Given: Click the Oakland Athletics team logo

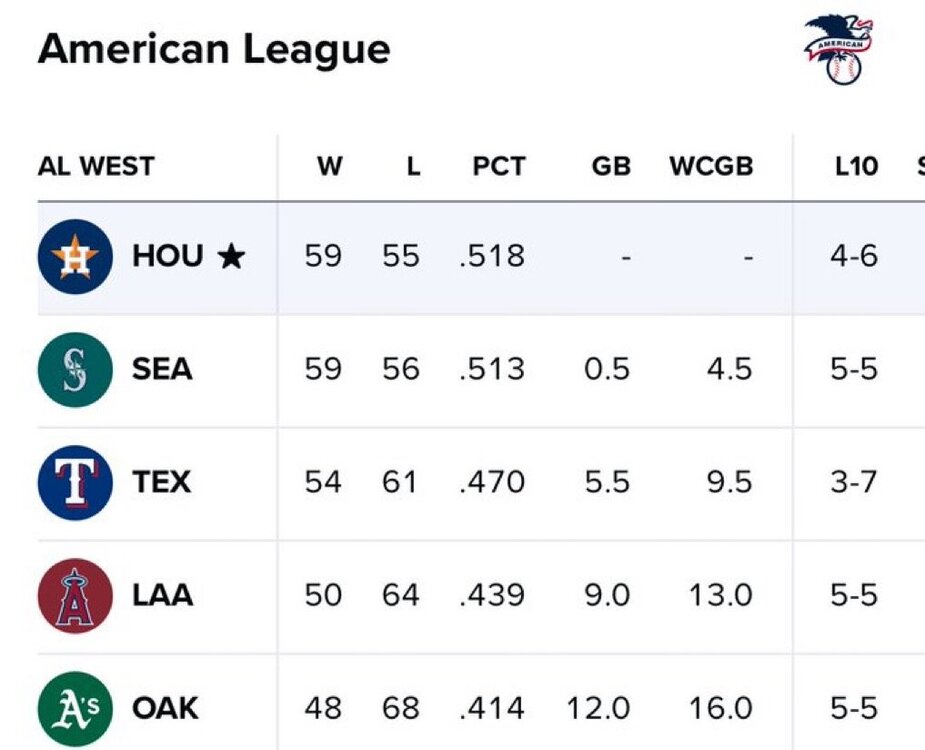Looking at the screenshot, I should [75, 708].
